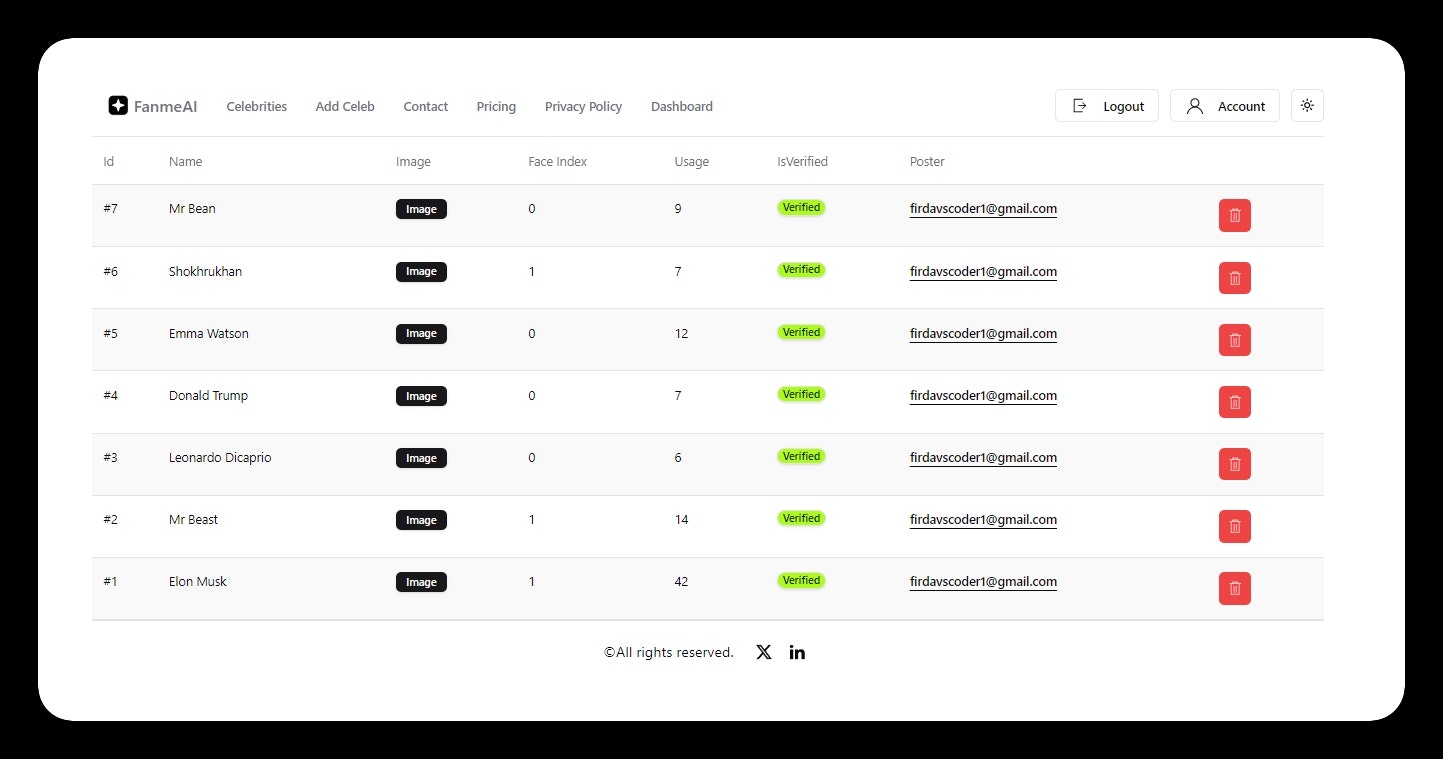This screenshot has width=1443, height=759.
Task: Open poster email for Emma Watson
Action: pos(983,333)
